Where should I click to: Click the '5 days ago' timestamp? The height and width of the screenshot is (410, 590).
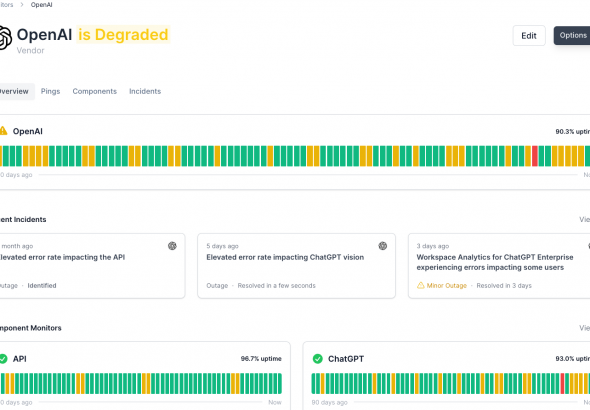click(222, 246)
